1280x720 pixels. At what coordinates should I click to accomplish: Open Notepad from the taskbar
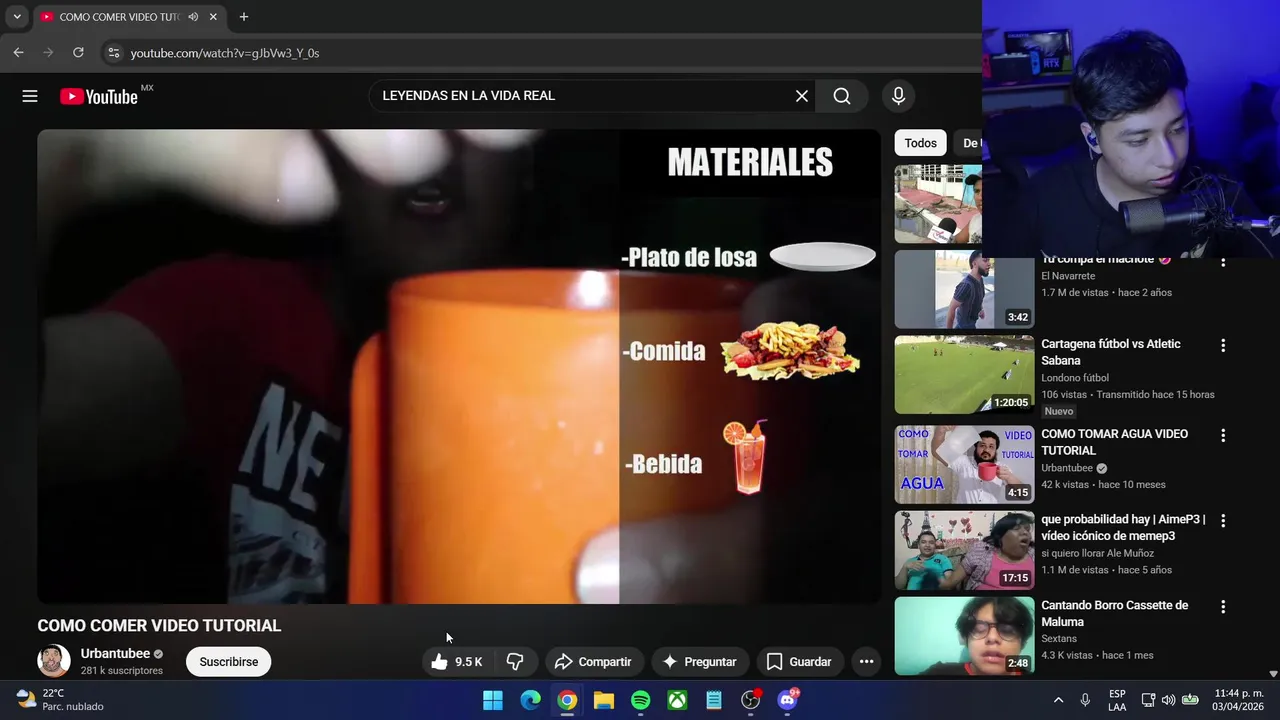[714, 700]
